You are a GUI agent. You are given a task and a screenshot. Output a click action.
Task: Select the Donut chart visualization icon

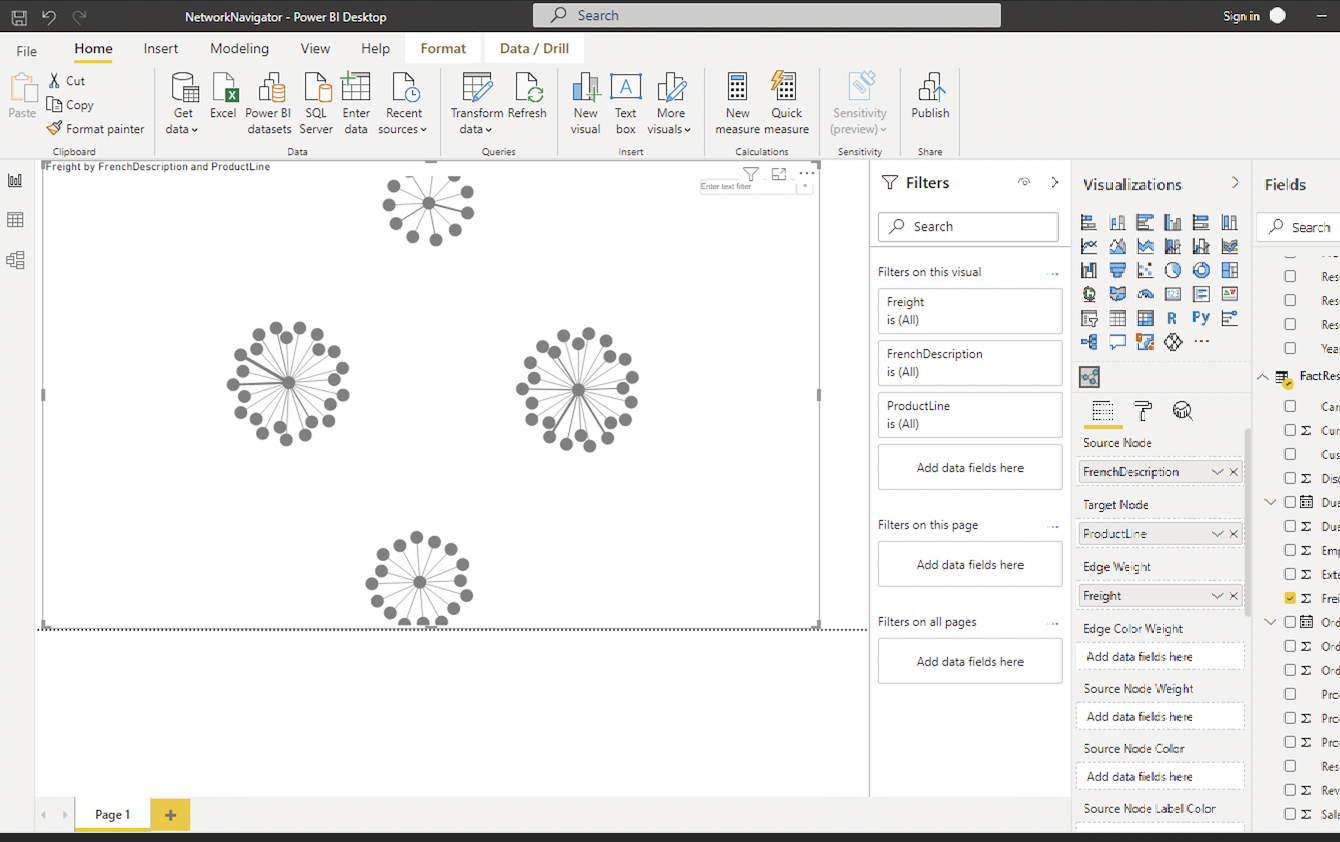click(x=1201, y=269)
